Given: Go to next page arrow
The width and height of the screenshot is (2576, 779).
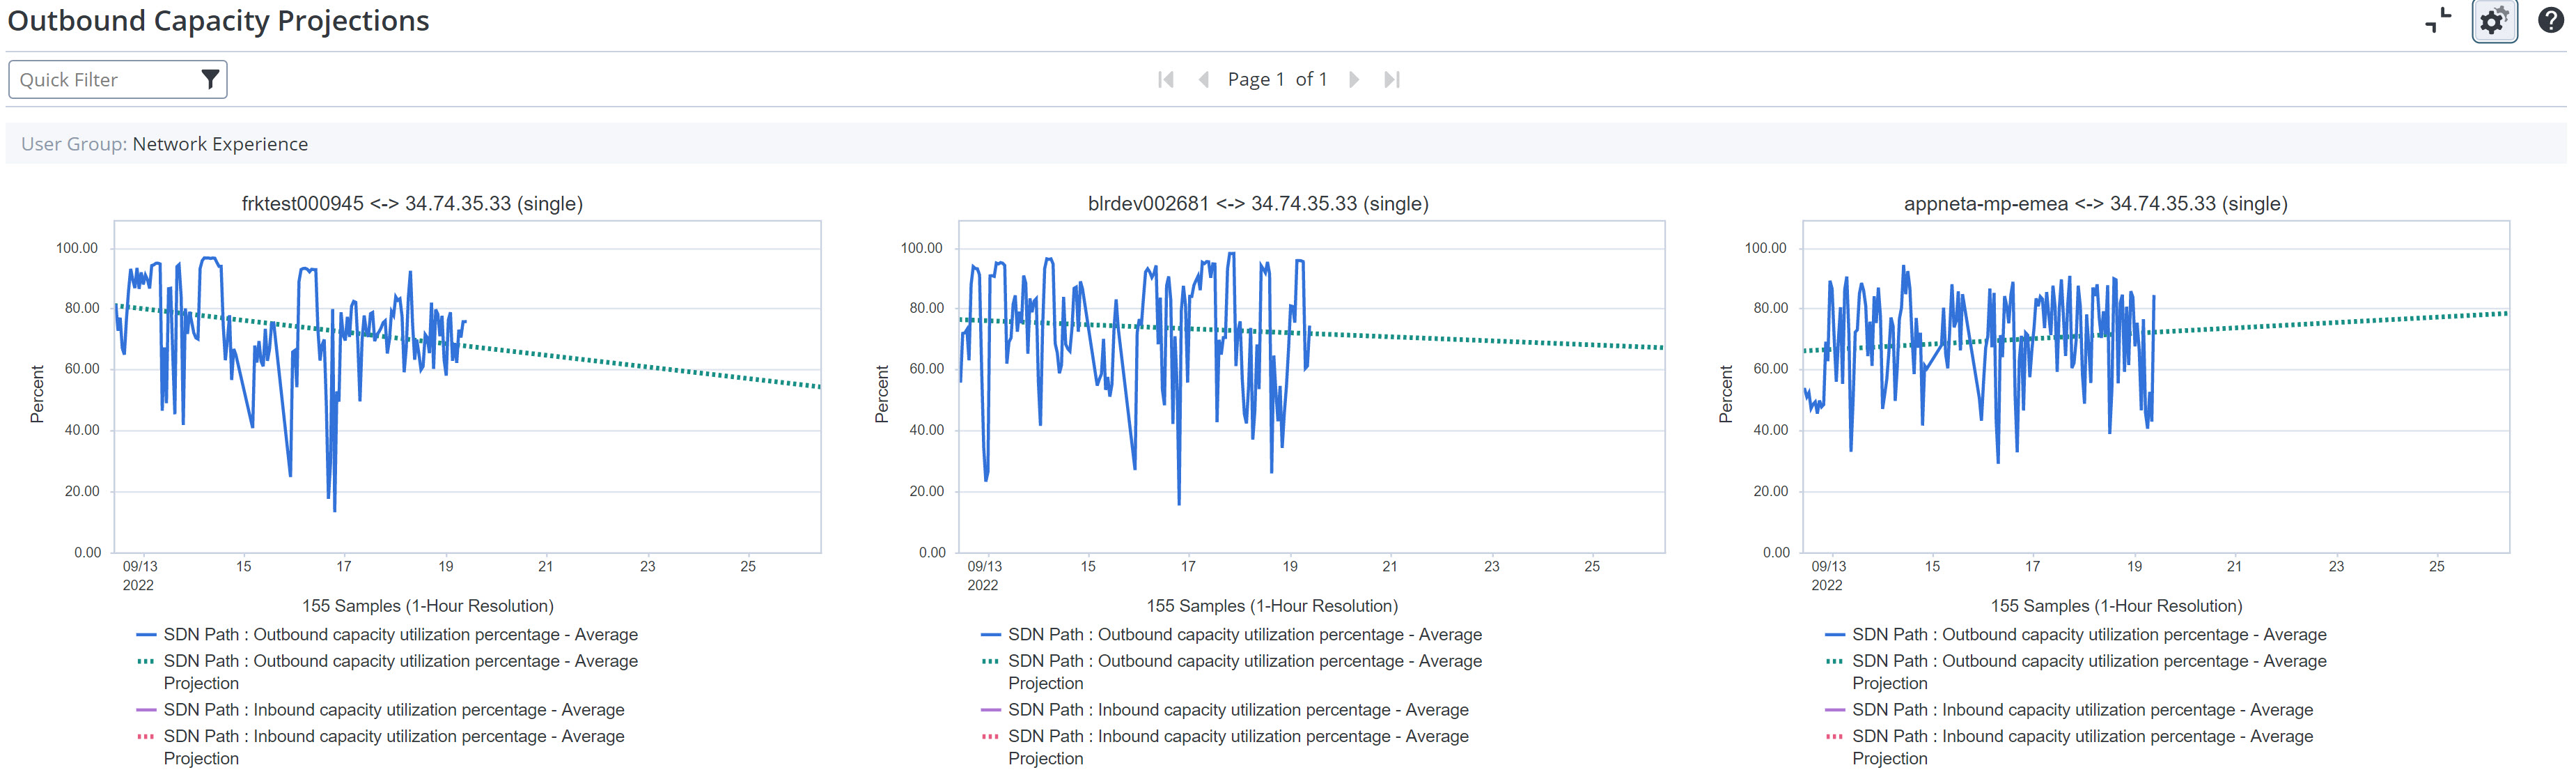Looking at the screenshot, I should [x=1354, y=80].
